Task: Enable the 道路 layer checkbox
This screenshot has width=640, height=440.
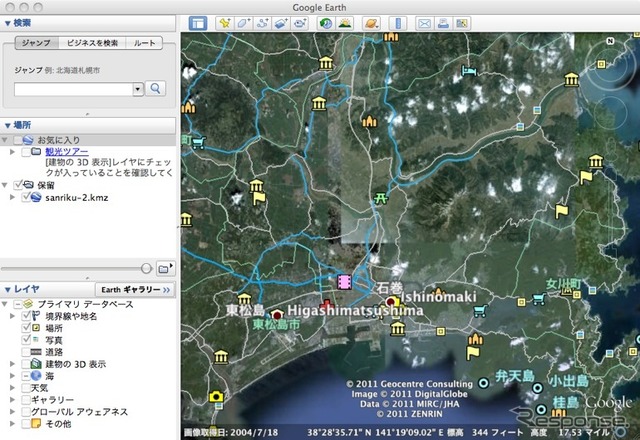Action: [26, 352]
